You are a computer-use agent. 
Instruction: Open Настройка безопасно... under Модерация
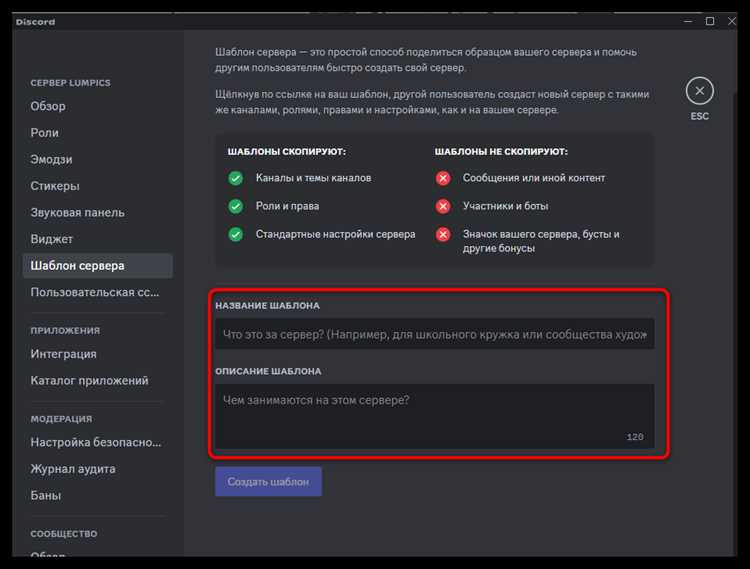[96, 442]
